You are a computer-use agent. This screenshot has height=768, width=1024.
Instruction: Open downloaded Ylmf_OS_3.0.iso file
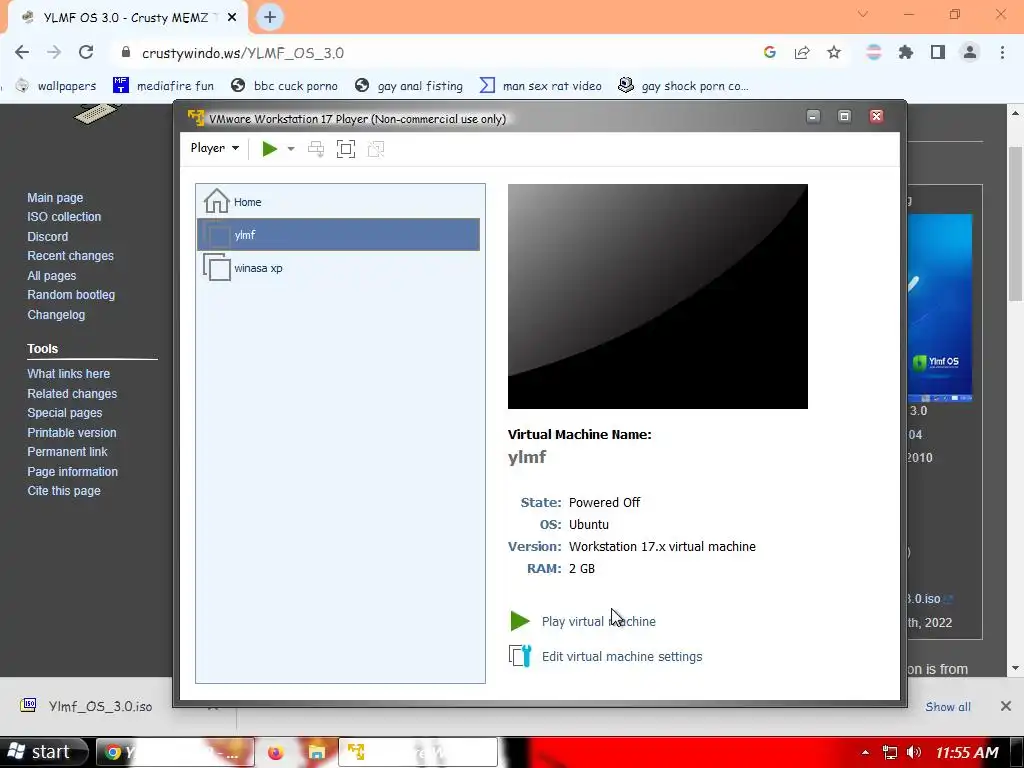88,706
